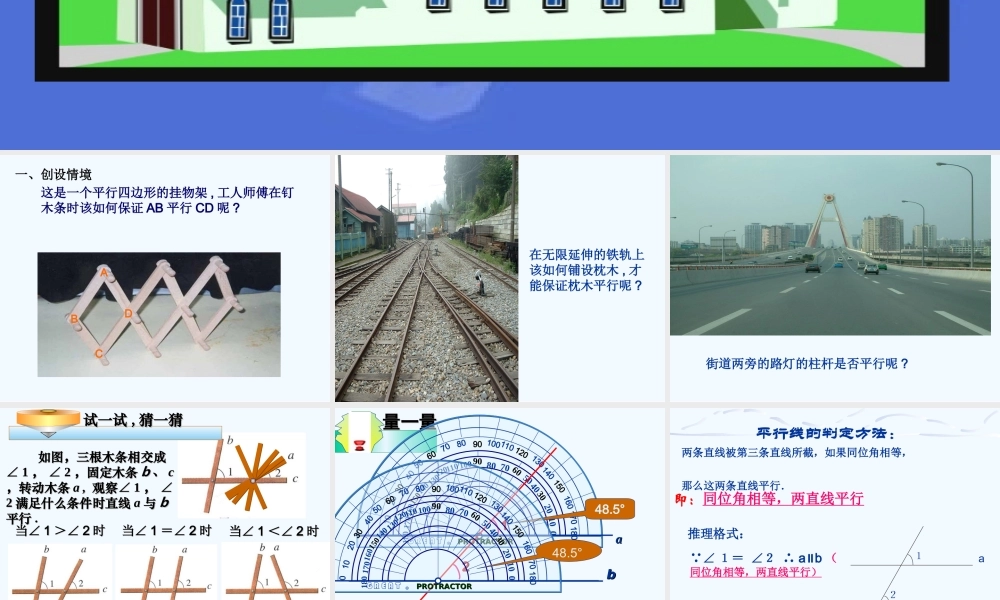Image resolution: width=1000 pixels, height=600 pixels.
Task: Click the title '试一试, 猜一猜'
Action: click(133, 420)
